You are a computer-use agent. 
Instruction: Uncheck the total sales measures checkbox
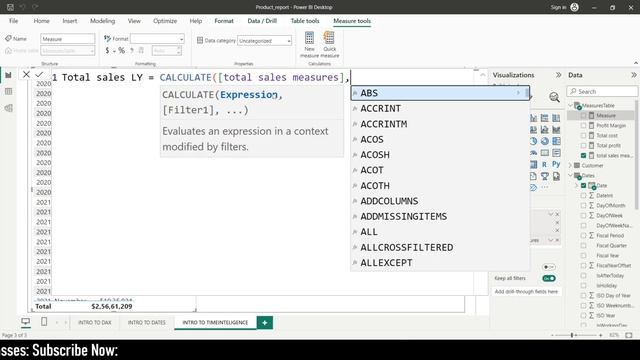point(583,156)
